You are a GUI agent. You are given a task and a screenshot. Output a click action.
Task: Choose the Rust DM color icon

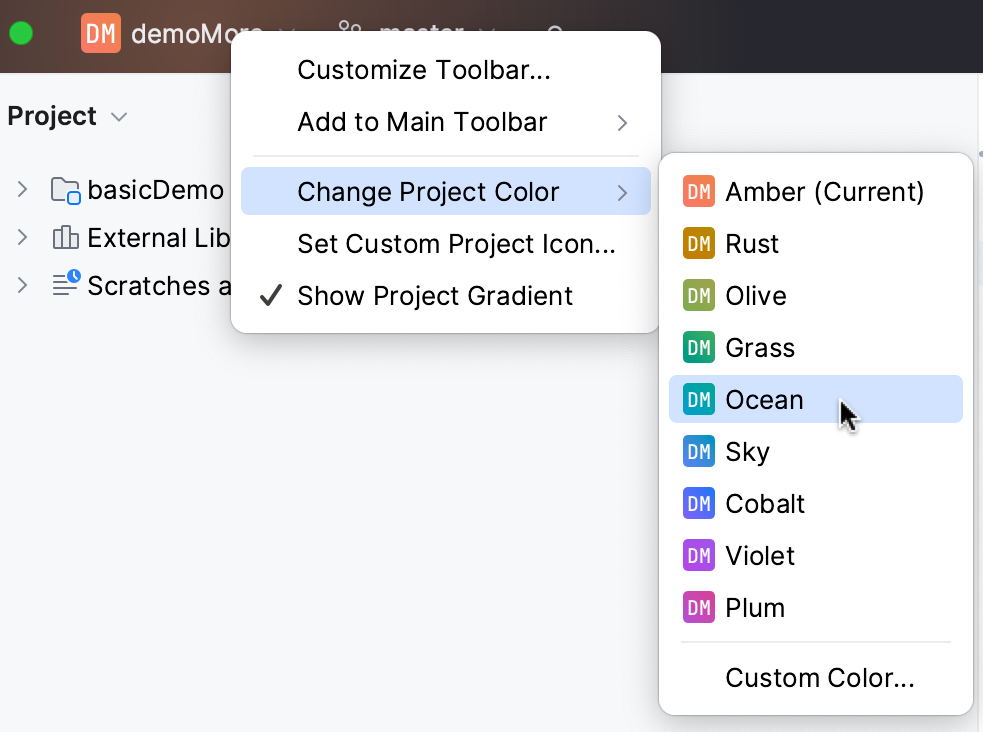point(699,243)
